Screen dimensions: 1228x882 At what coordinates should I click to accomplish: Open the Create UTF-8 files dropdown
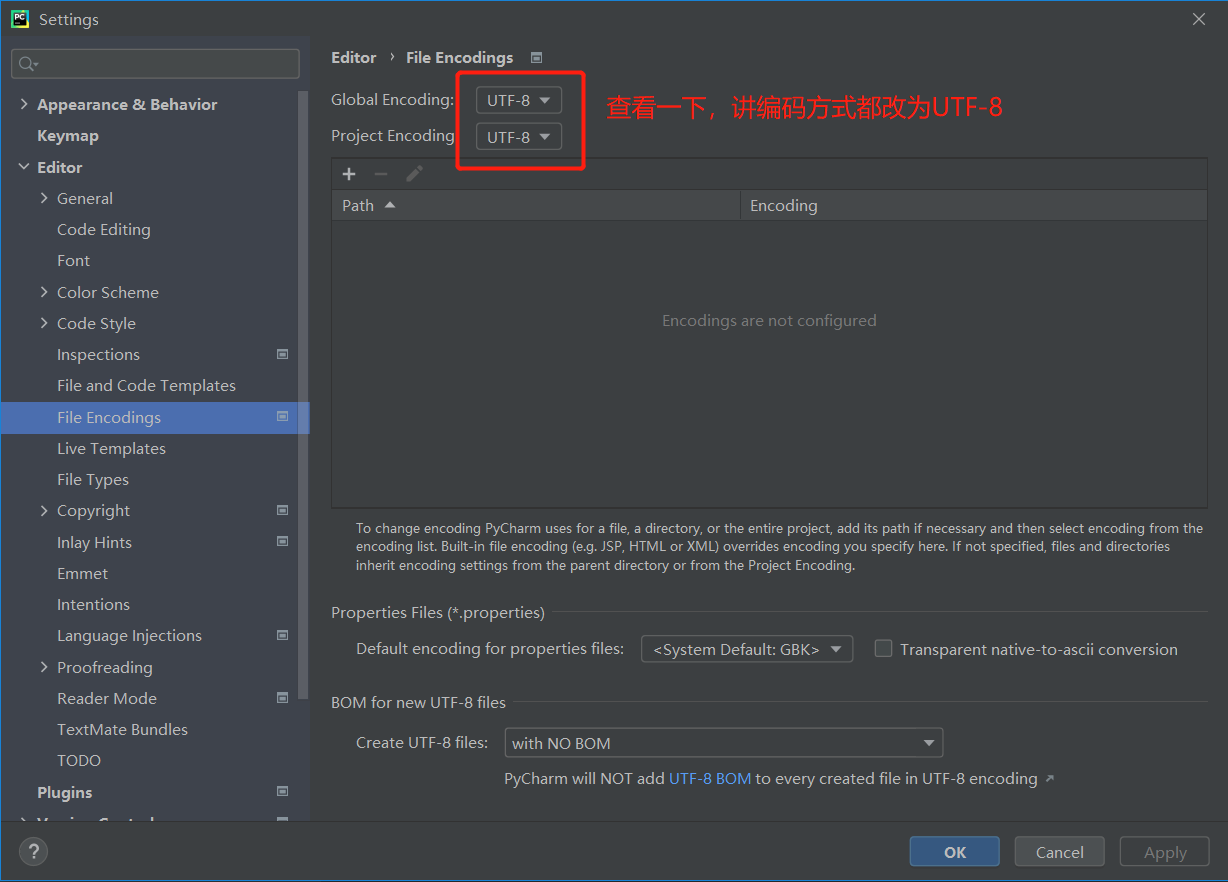pos(724,743)
